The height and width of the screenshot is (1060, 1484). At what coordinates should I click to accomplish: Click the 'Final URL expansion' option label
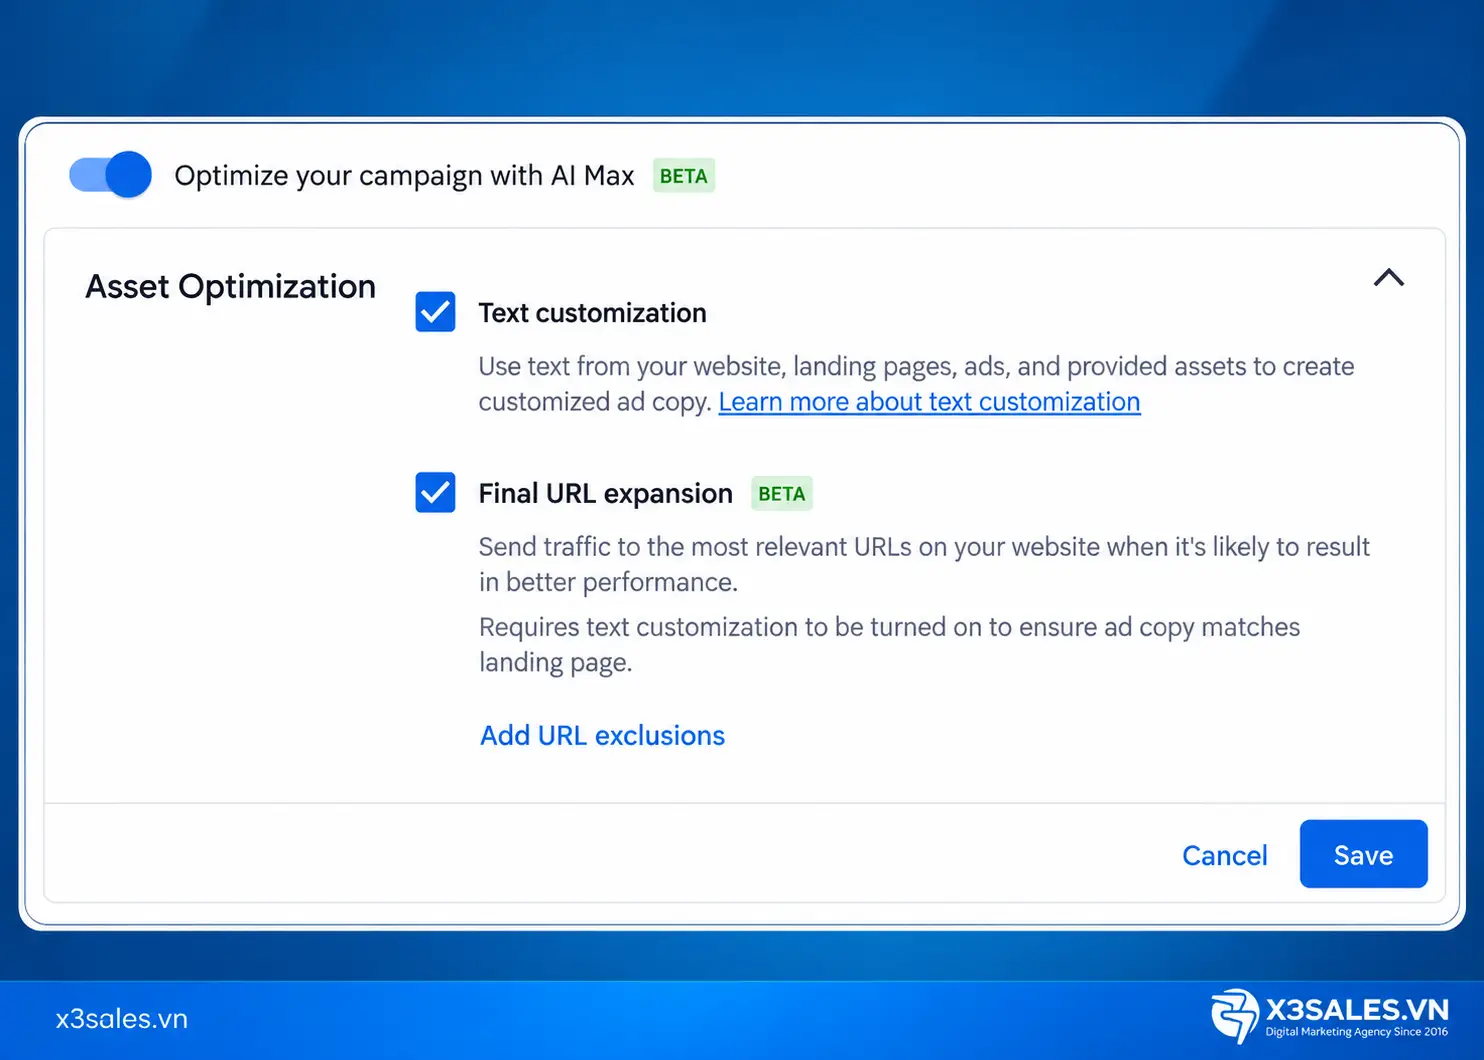pos(605,494)
